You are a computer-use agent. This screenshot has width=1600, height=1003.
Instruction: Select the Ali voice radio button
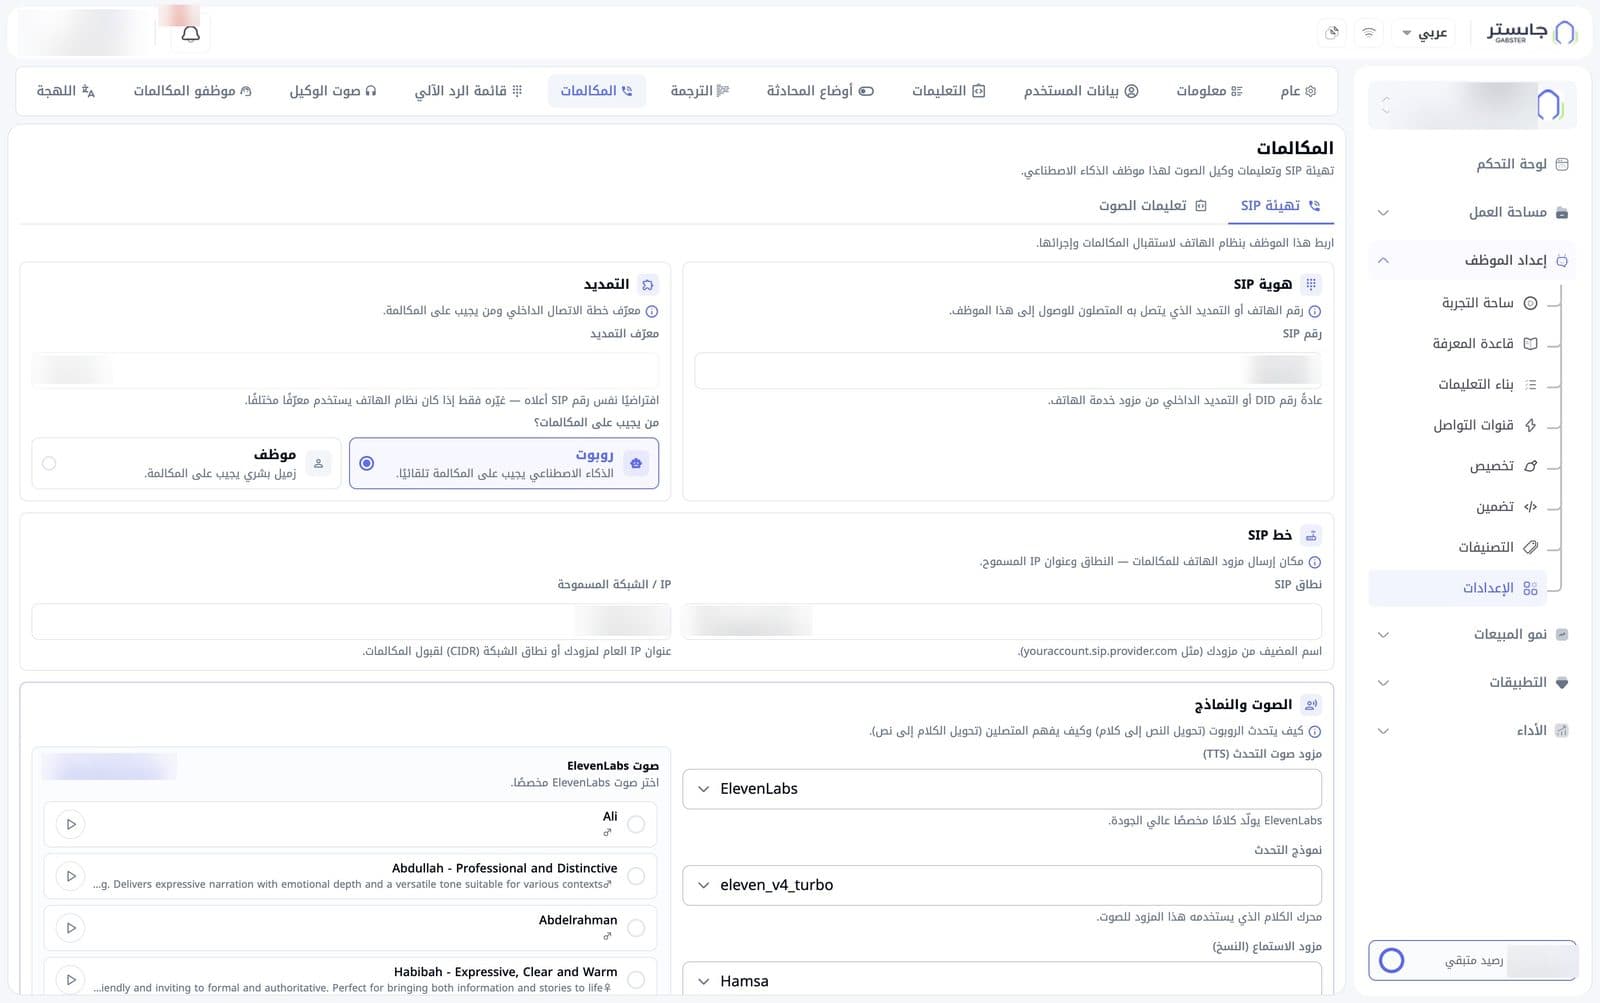pos(636,825)
